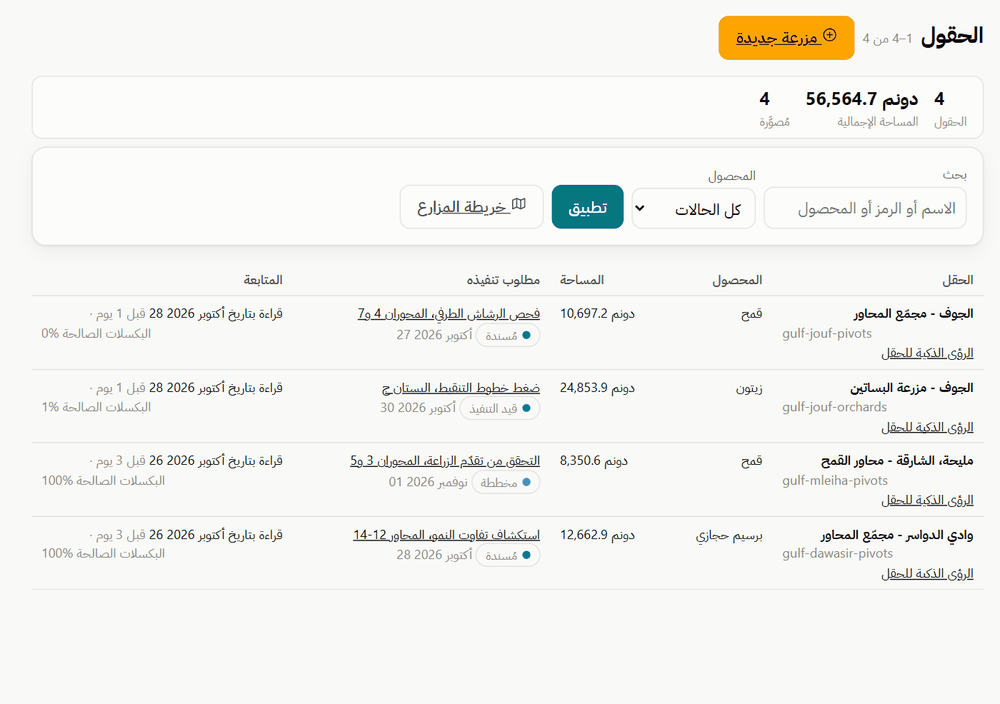
Task: Click the مطلوب تنفيذه column header
Action: tap(503, 280)
